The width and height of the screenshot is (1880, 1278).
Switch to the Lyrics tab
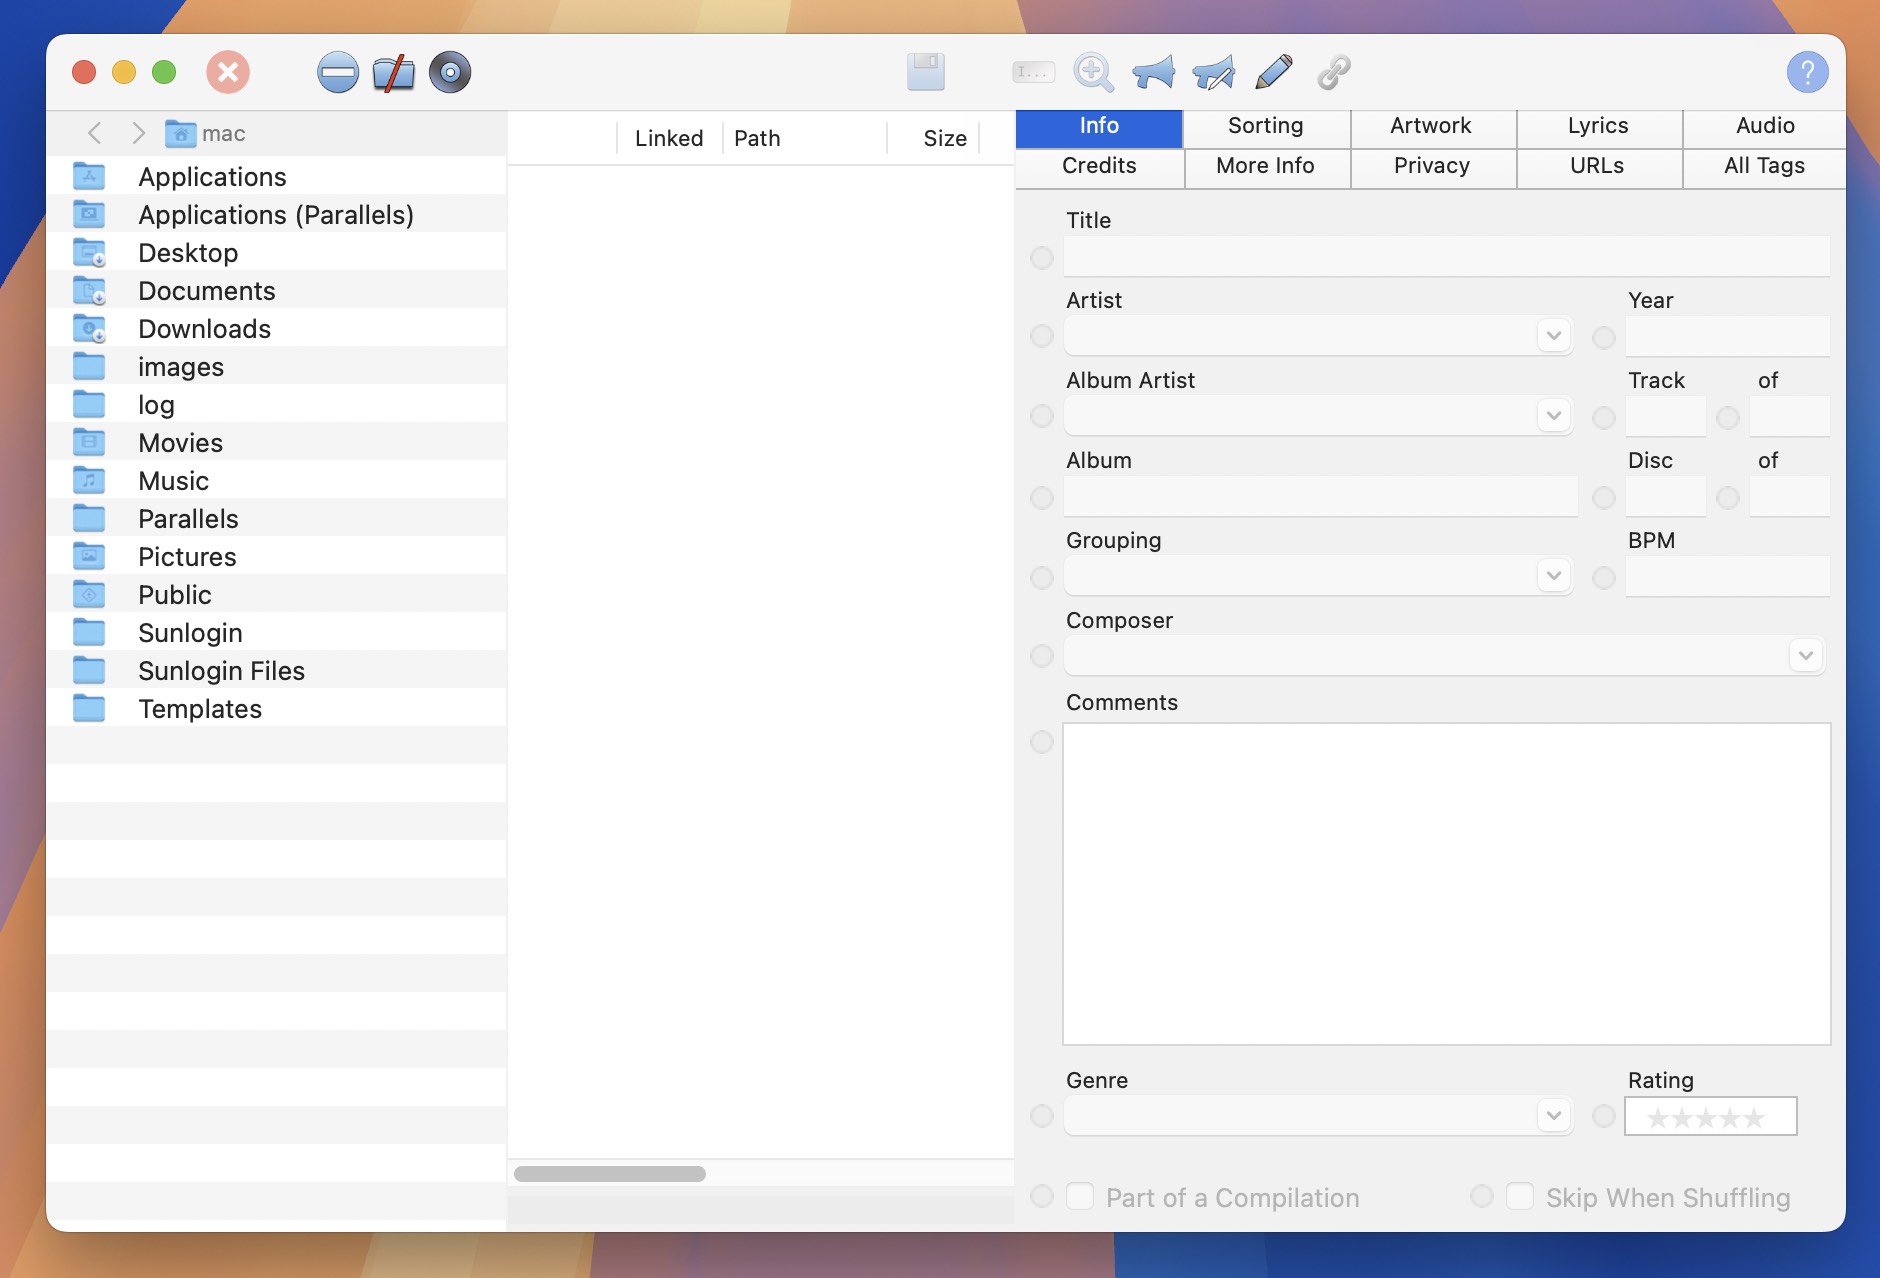[1597, 127]
